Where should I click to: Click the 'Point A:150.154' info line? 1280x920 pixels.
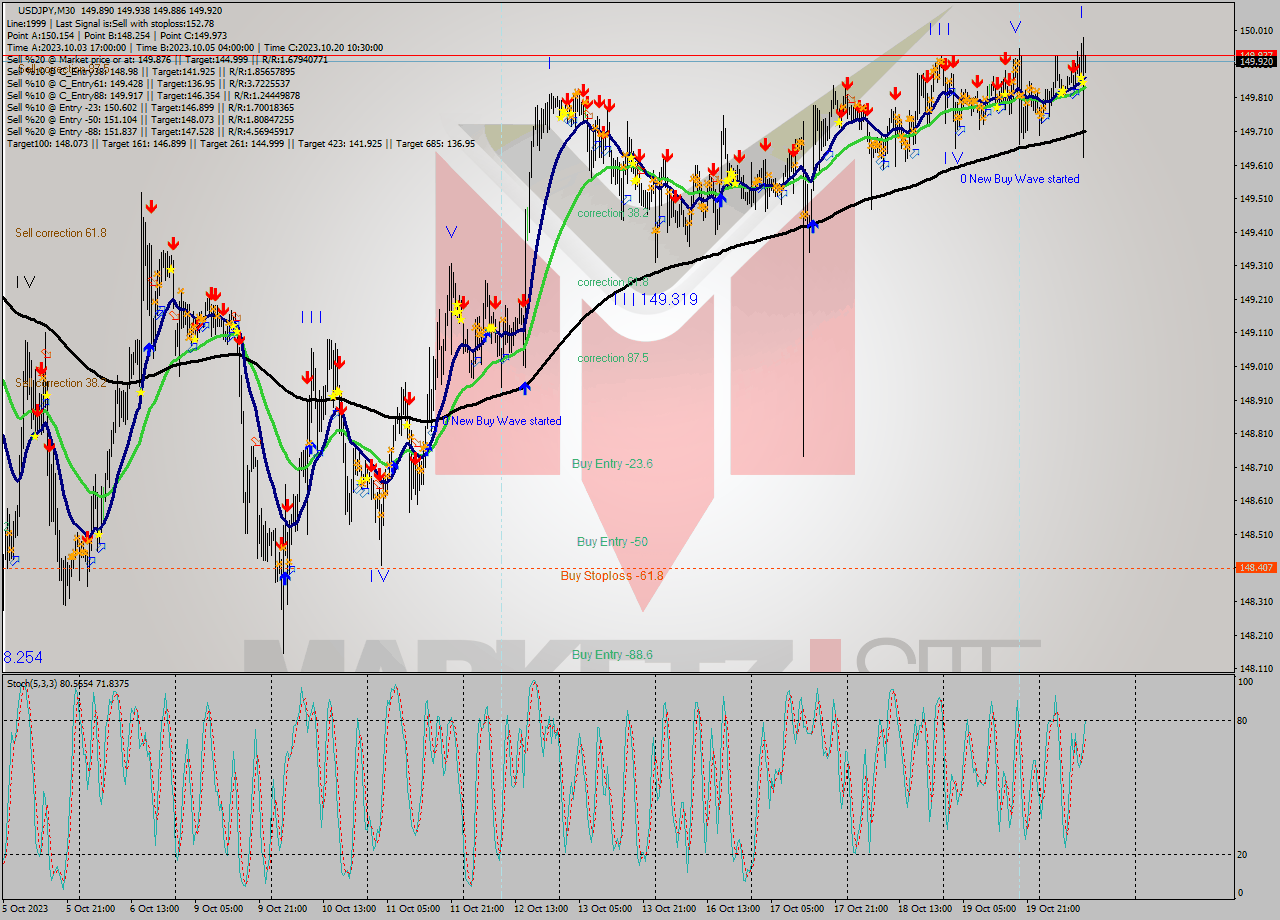[x=116, y=35]
